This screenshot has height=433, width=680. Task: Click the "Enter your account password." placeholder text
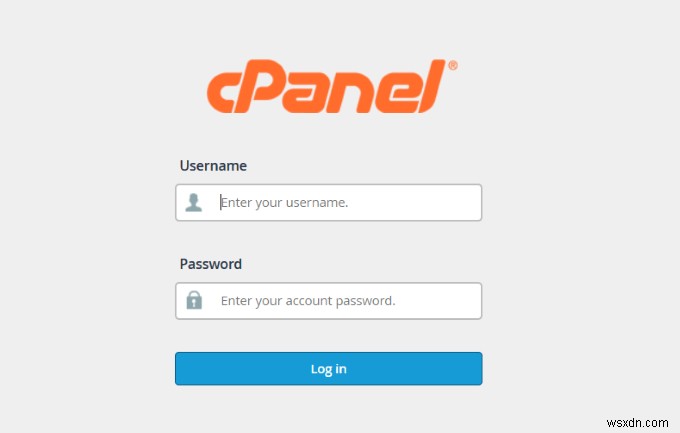(x=308, y=300)
